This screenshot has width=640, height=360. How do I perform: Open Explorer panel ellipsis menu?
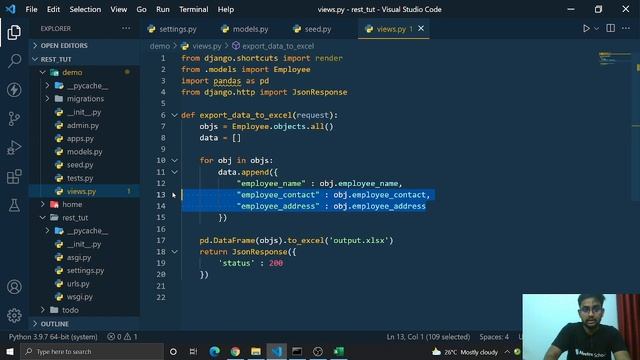126,28
